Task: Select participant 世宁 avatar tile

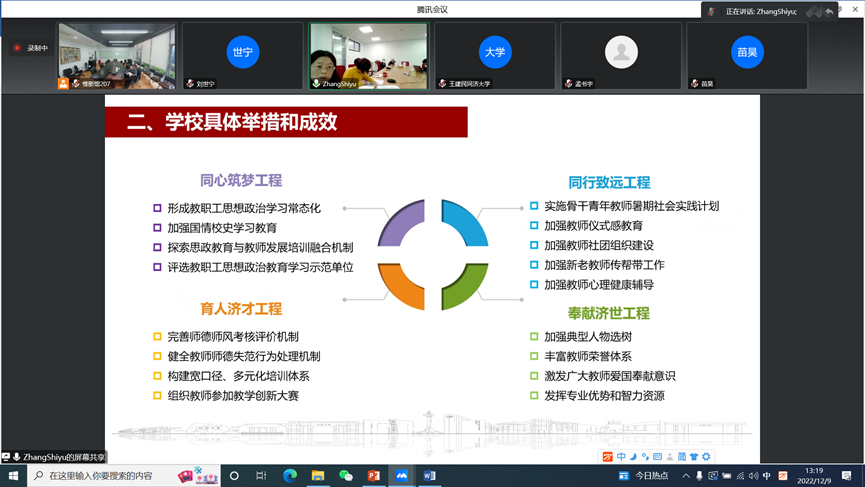Action: 243,56
